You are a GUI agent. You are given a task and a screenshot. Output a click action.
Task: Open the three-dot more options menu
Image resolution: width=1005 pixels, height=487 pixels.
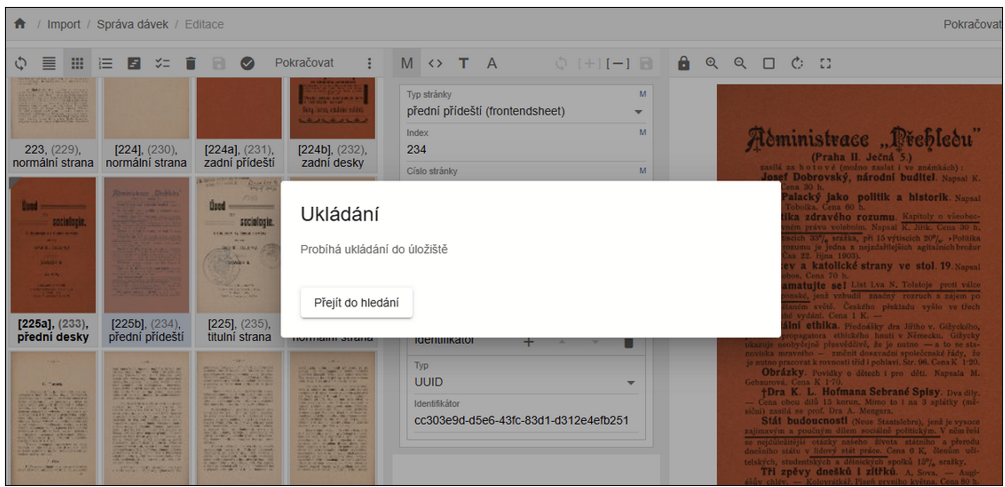coord(369,63)
